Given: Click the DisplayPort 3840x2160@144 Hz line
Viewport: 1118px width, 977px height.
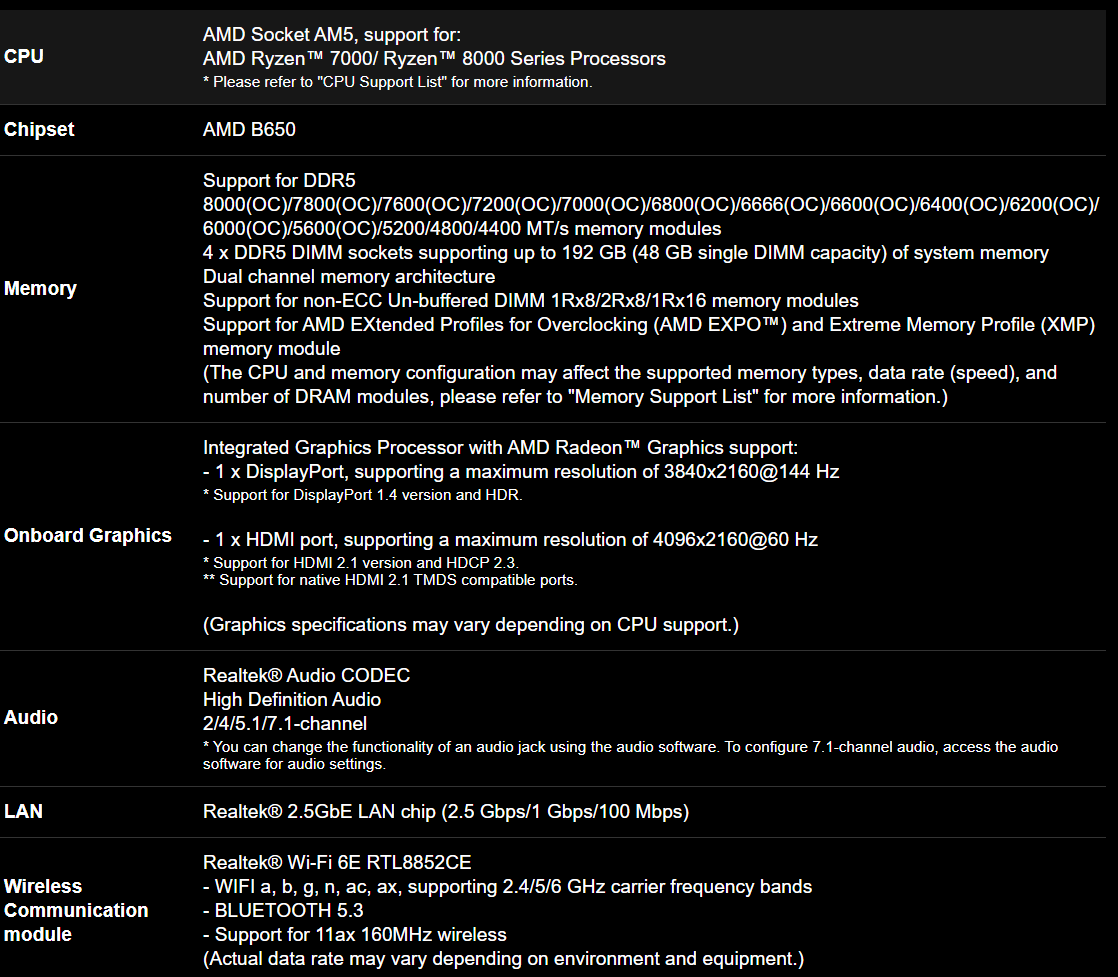Looking at the screenshot, I should (520, 471).
